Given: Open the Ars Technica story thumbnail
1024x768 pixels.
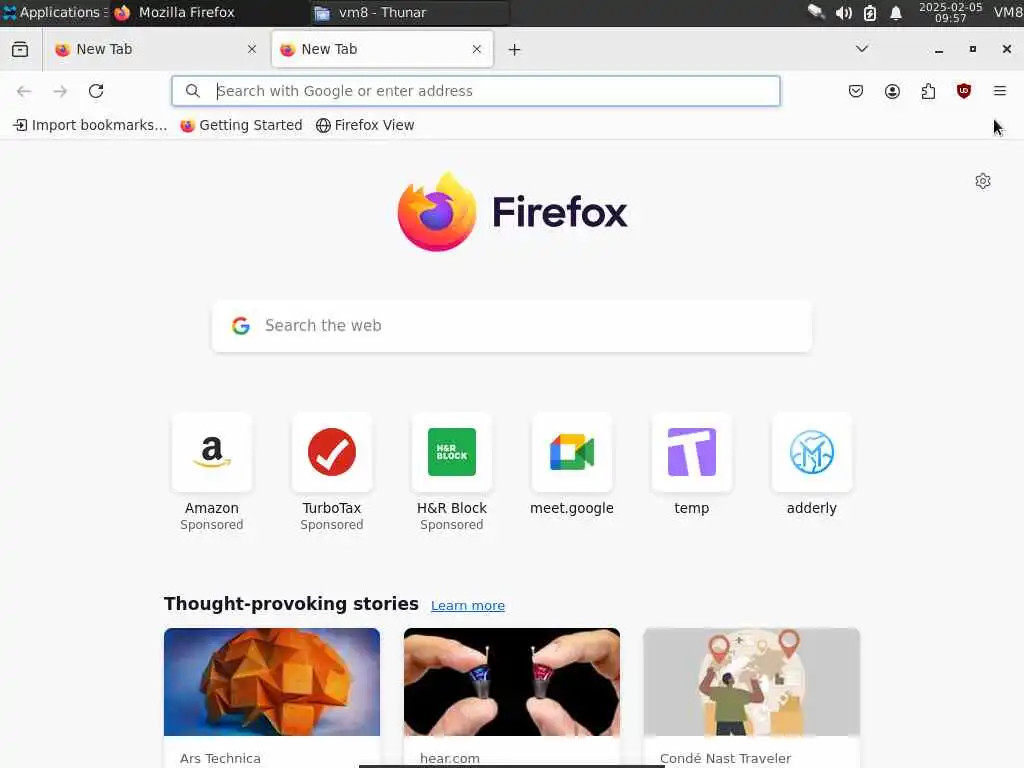Looking at the screenshot, I should [x=272, y=682].
